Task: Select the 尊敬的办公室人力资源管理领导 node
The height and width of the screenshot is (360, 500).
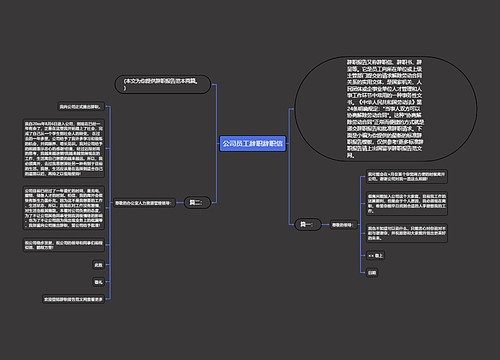Action: pos(144,203)
